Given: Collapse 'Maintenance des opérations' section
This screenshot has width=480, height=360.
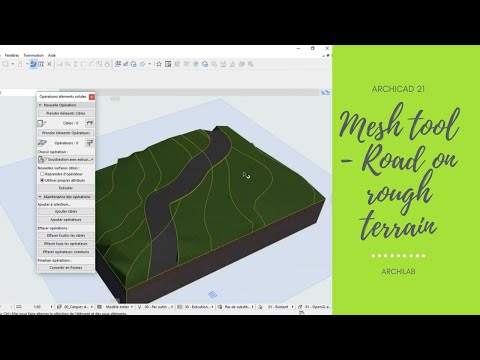Looking at the screenshot, I should (40, 197).
